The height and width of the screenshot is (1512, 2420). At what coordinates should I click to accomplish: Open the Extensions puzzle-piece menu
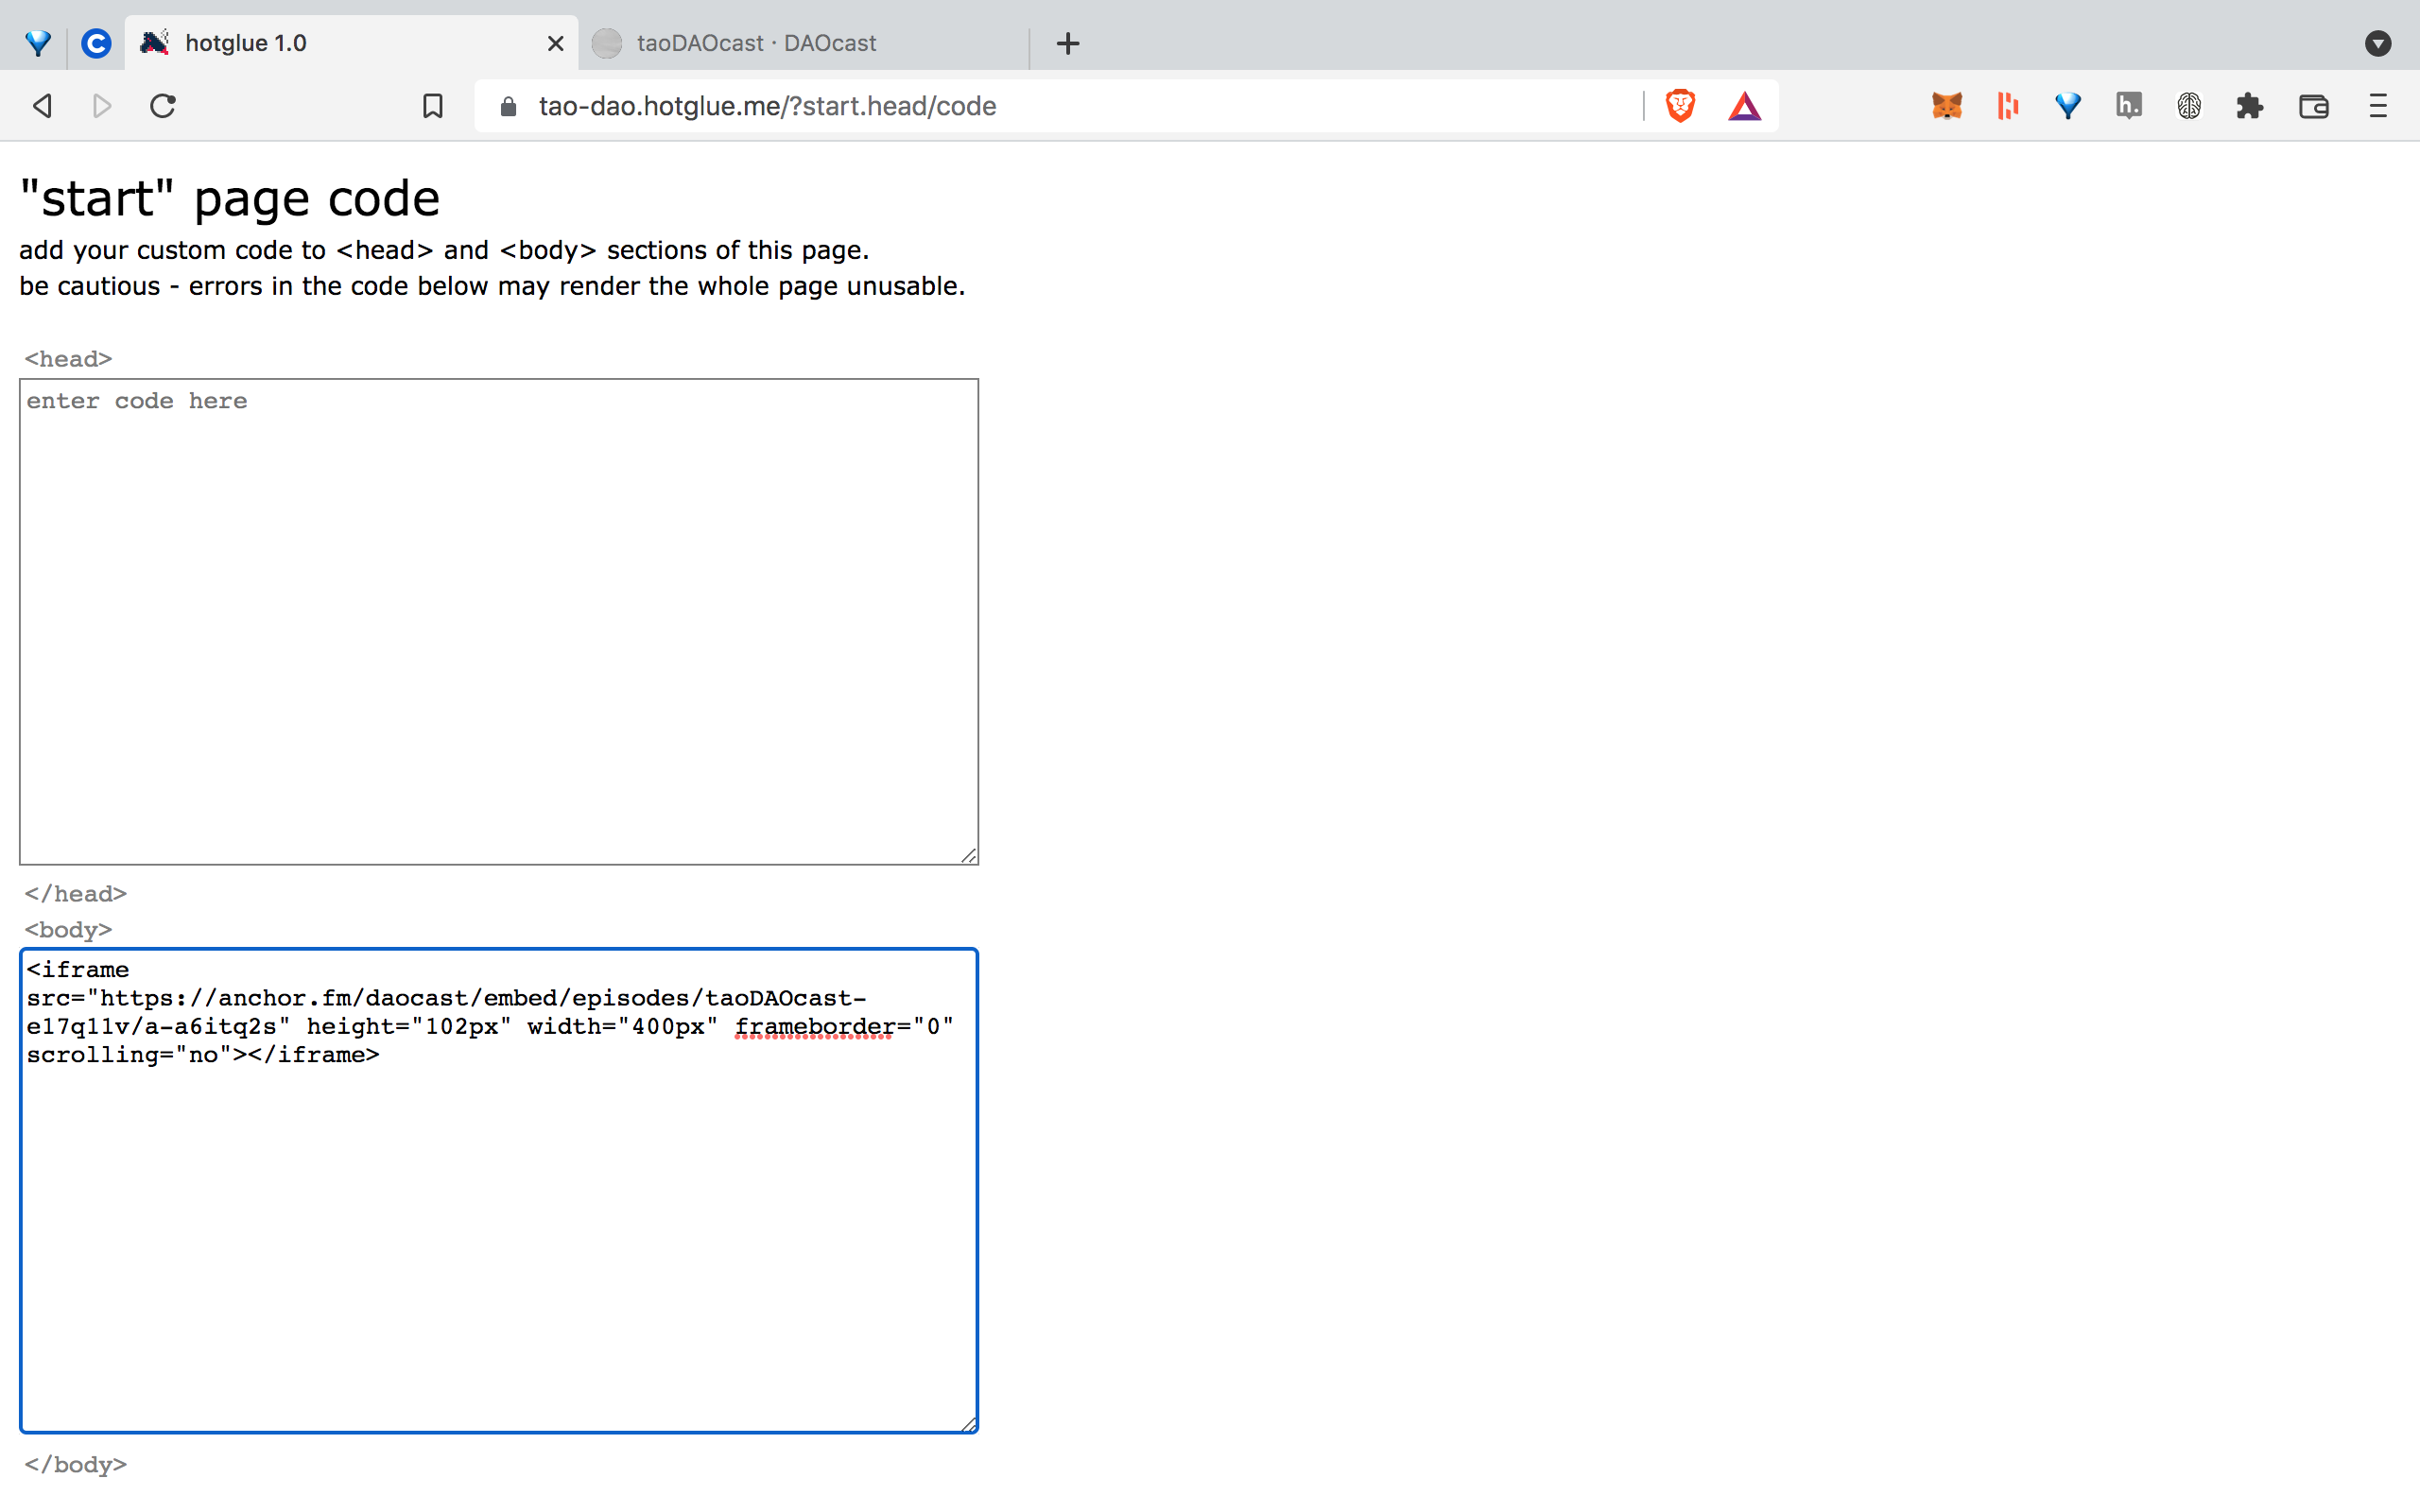coord(2249,106)
